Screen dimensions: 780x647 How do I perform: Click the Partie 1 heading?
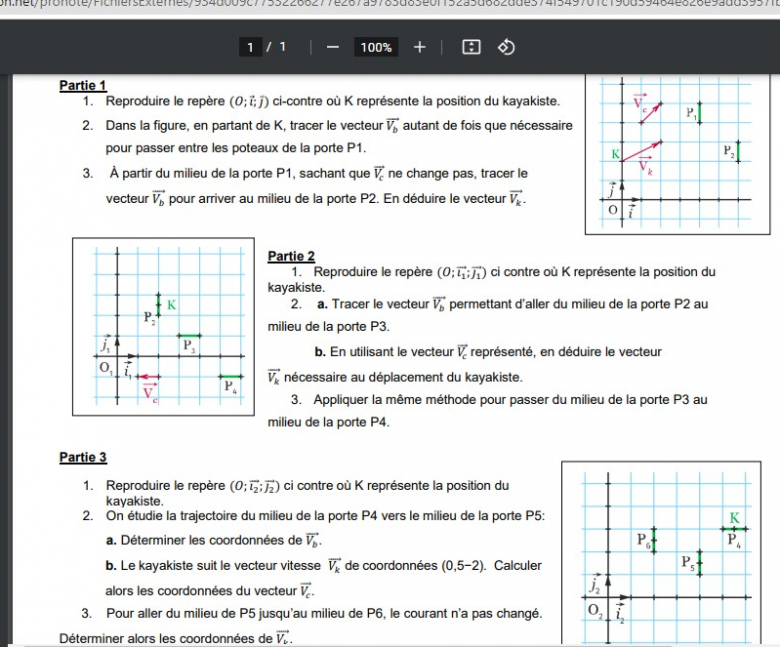83,86
